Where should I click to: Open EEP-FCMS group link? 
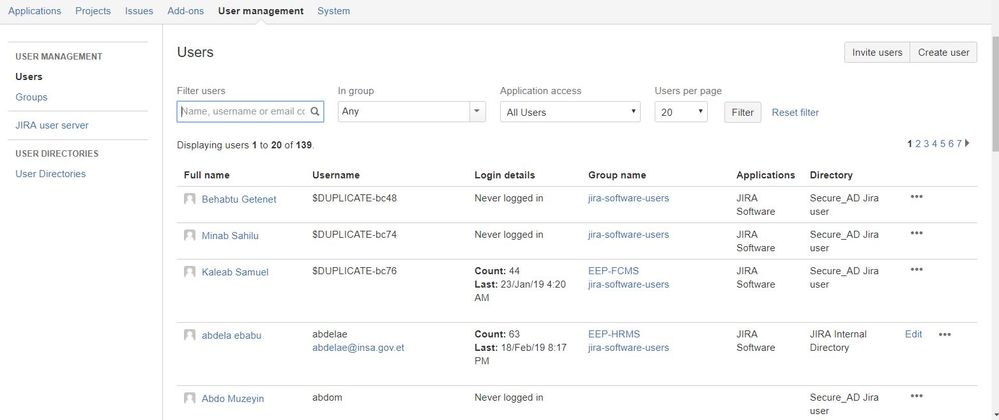613,271
